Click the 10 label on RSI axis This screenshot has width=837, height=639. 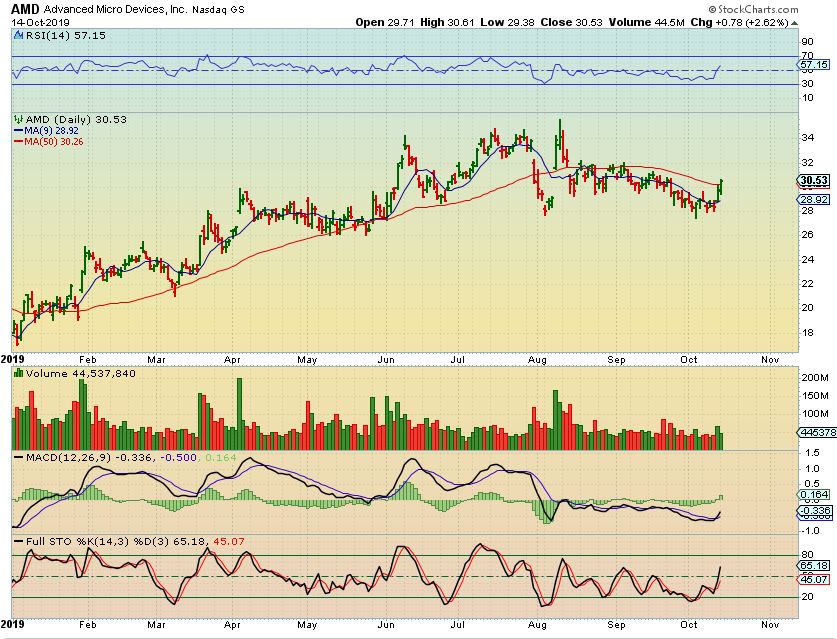(808, 98)
